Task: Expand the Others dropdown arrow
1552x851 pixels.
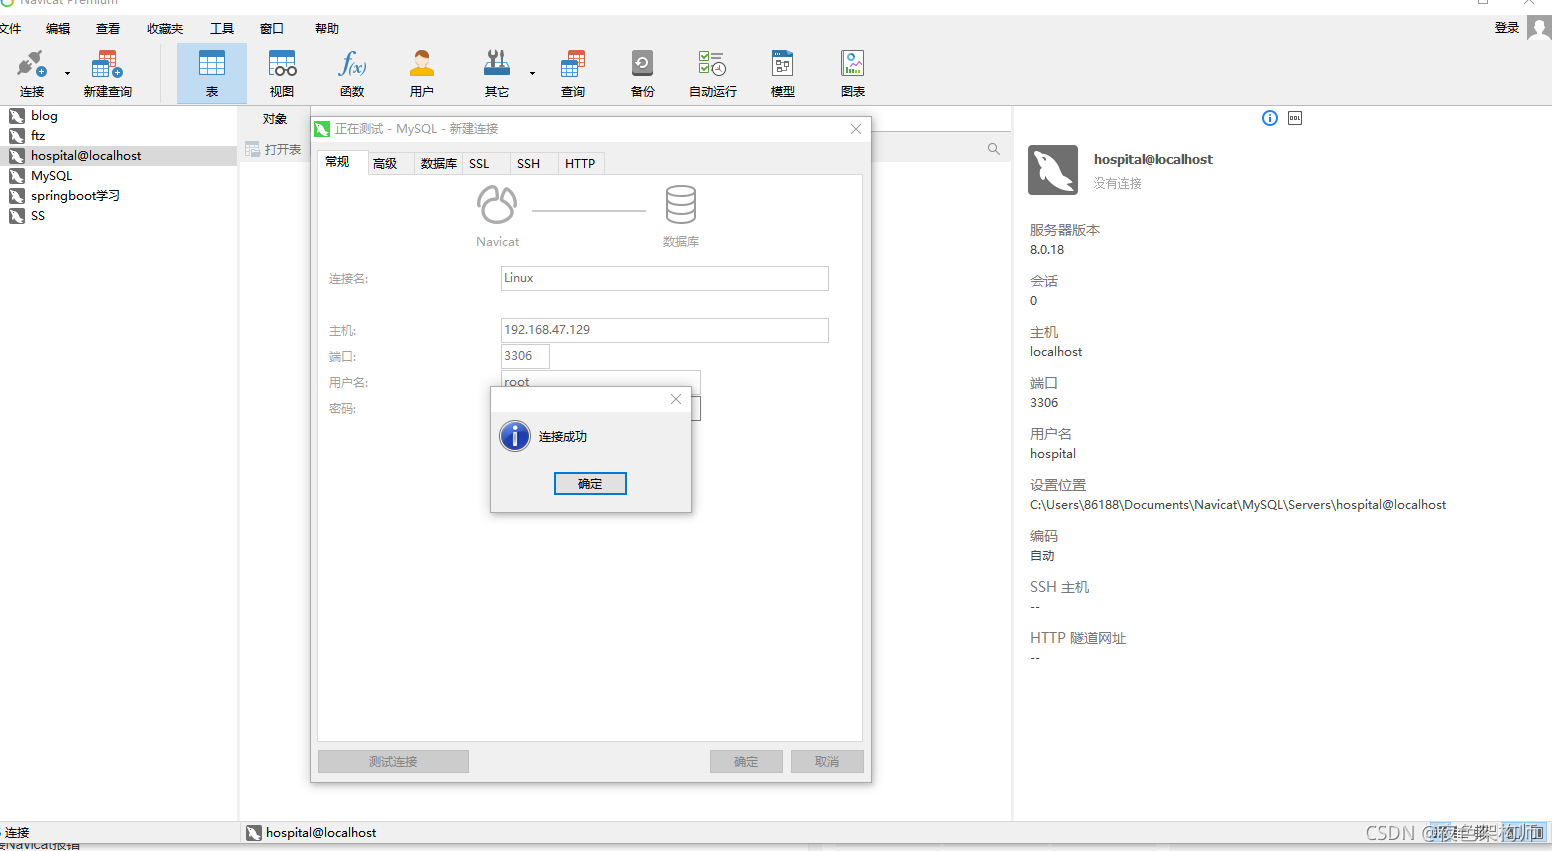Action: (x=532, y=74)
